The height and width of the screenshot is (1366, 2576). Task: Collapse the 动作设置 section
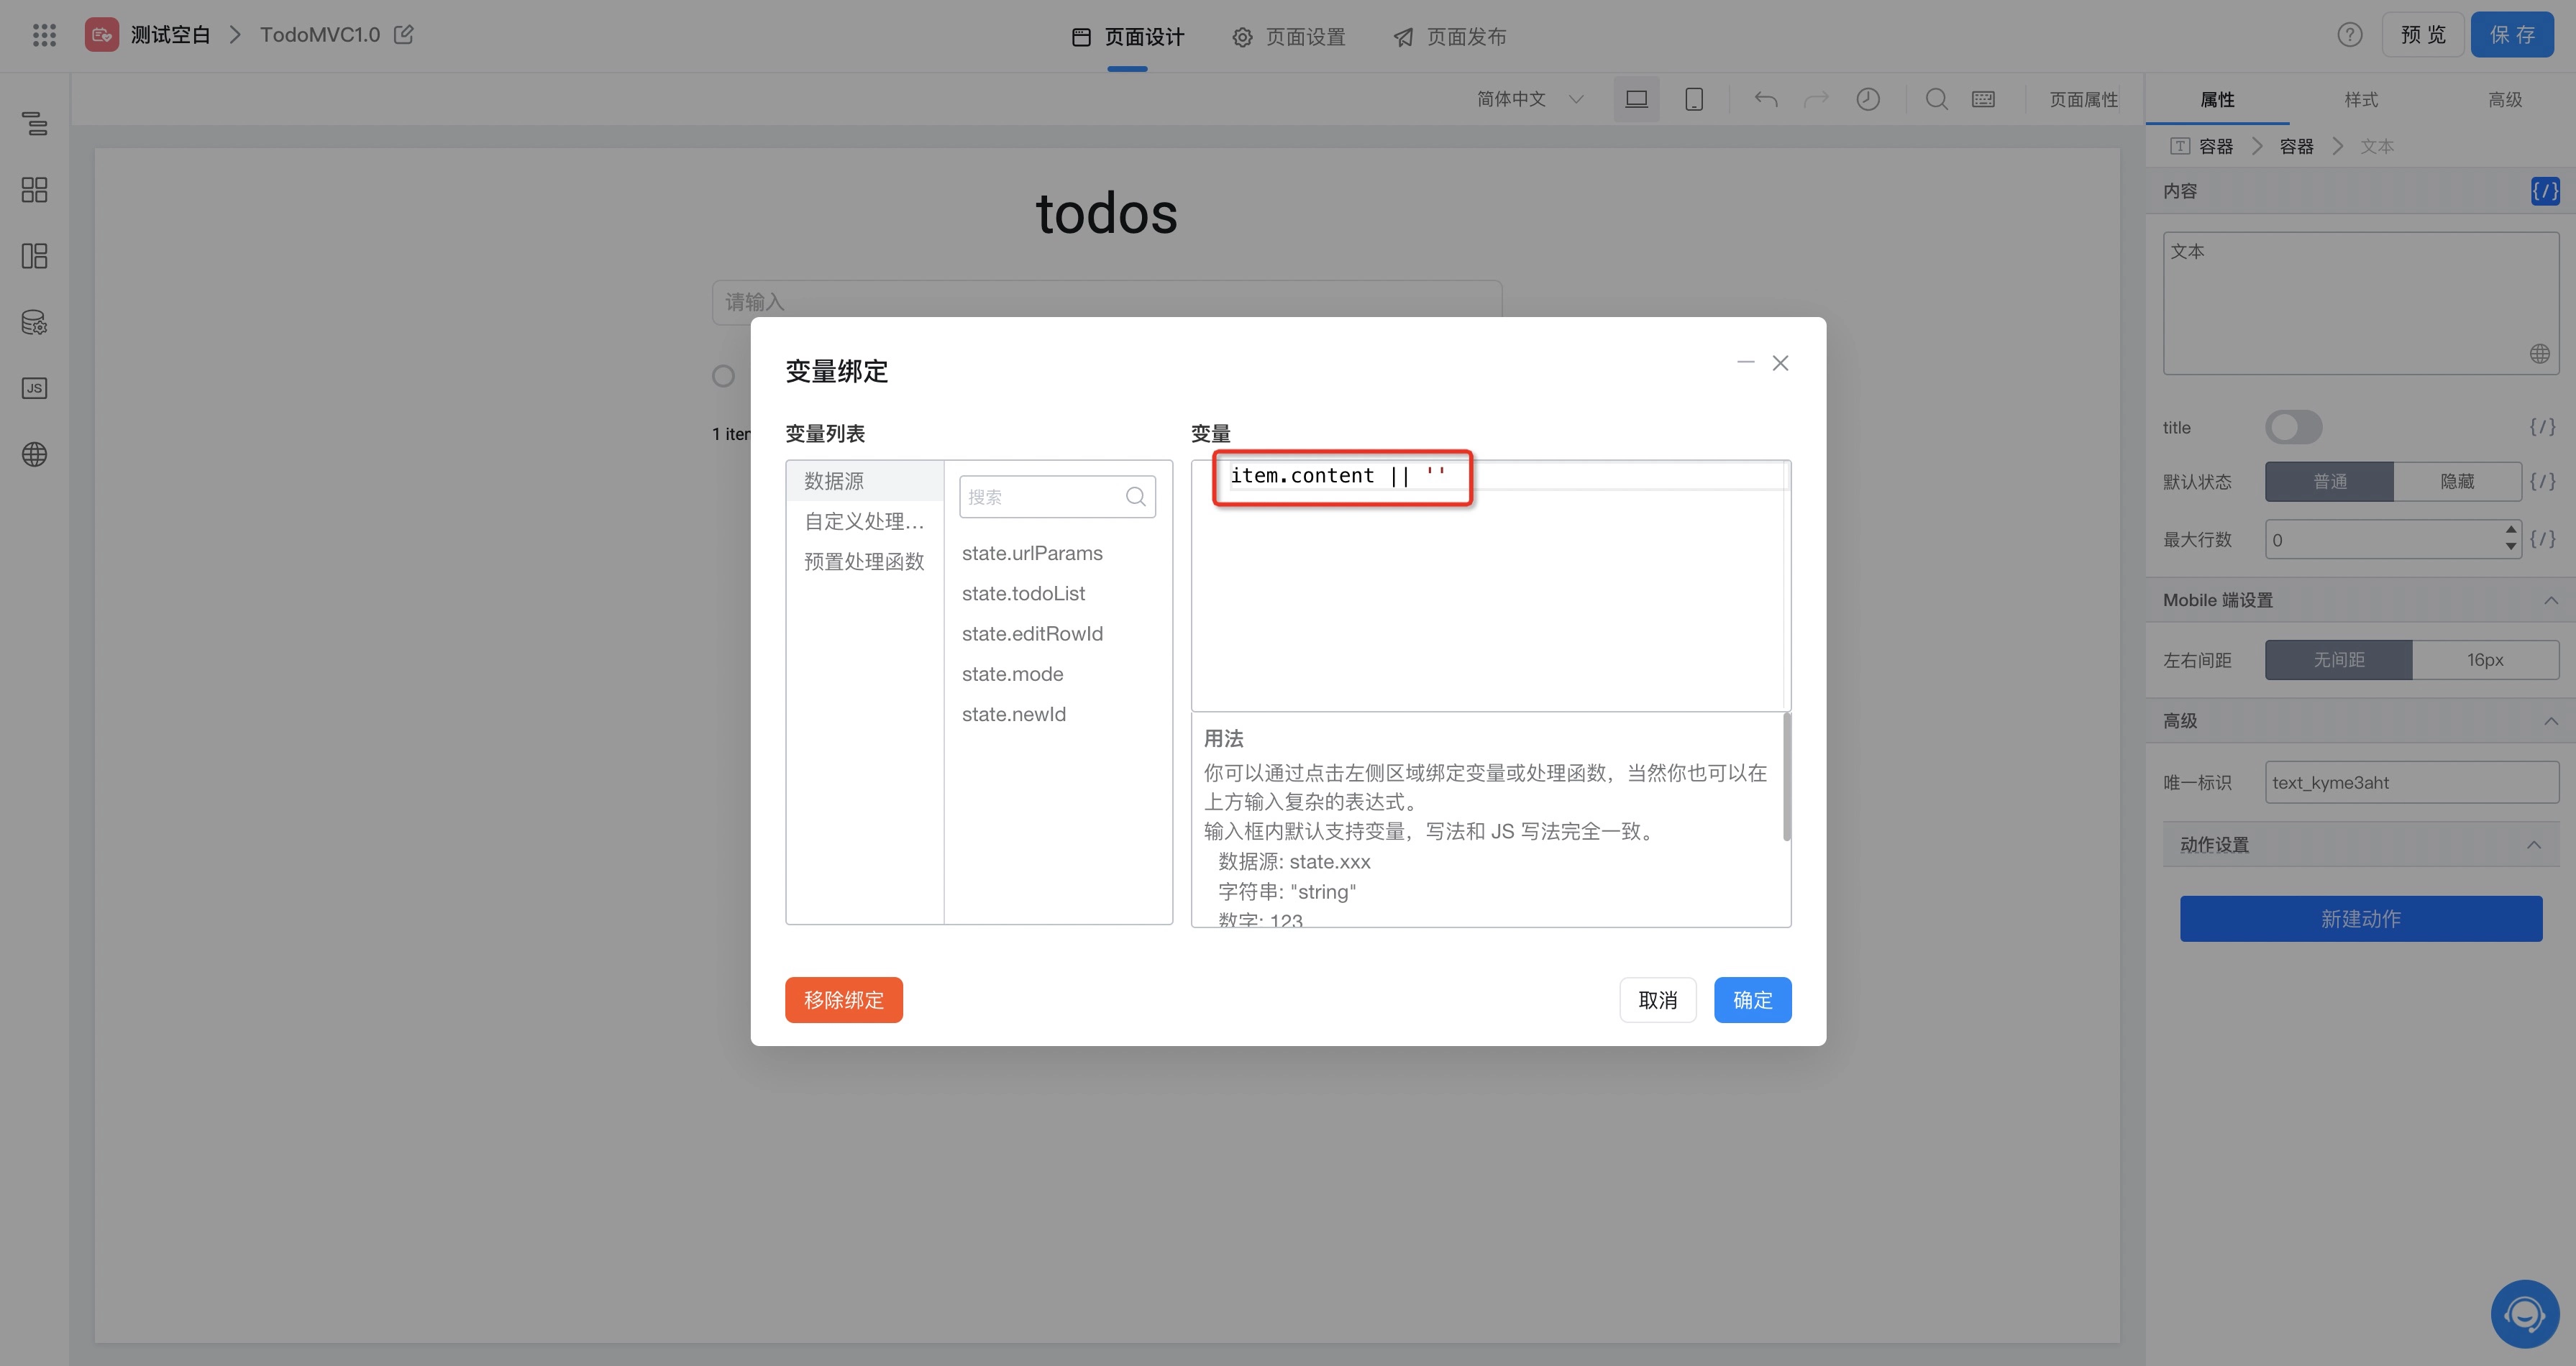pos(2534,845)
